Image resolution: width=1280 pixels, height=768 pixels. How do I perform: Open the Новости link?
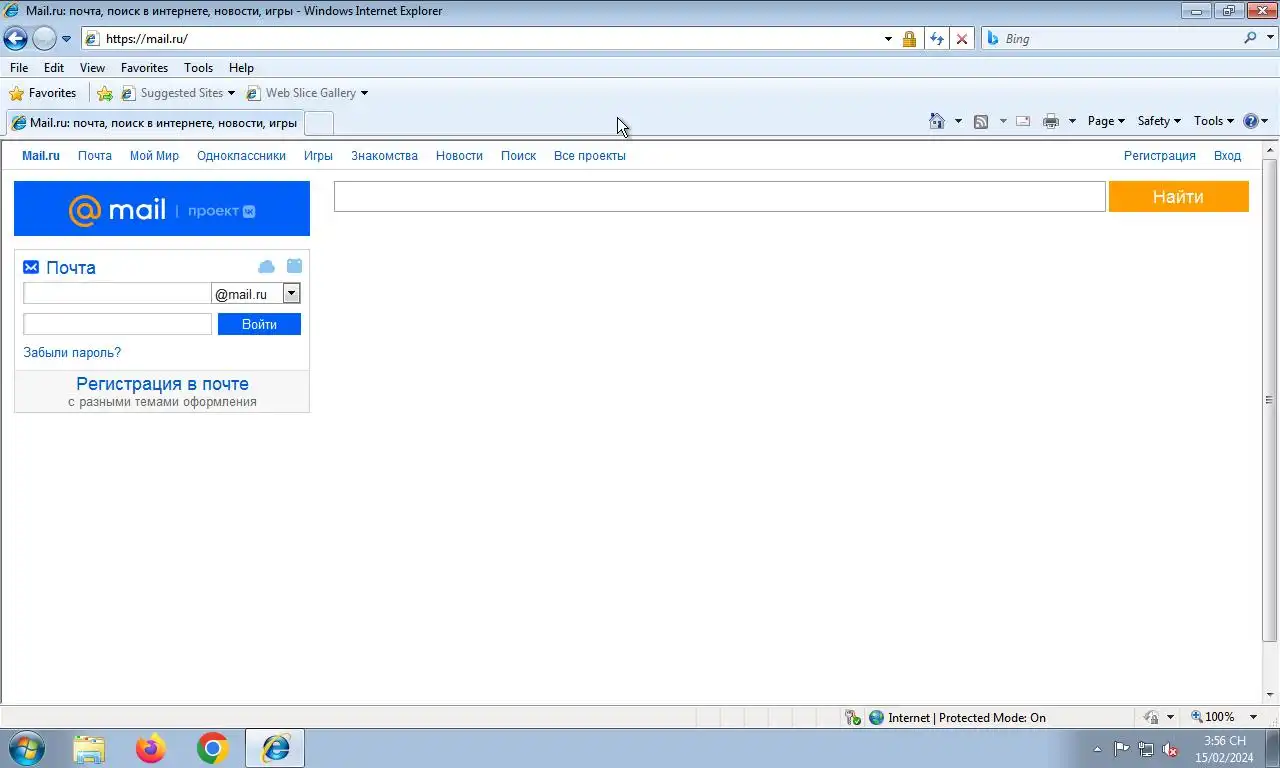459,156
